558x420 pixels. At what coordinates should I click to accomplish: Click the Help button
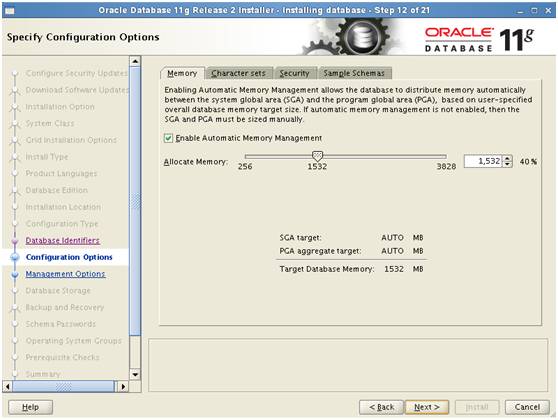(x=31, y=407)
